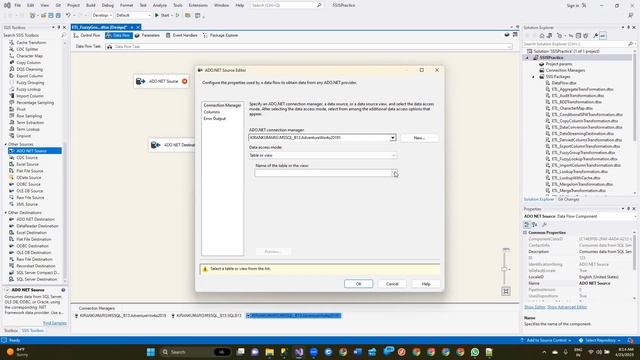Open the Develop configuration dropdown
The width and height of the screenshot is (640, 360).
point(102,15)
